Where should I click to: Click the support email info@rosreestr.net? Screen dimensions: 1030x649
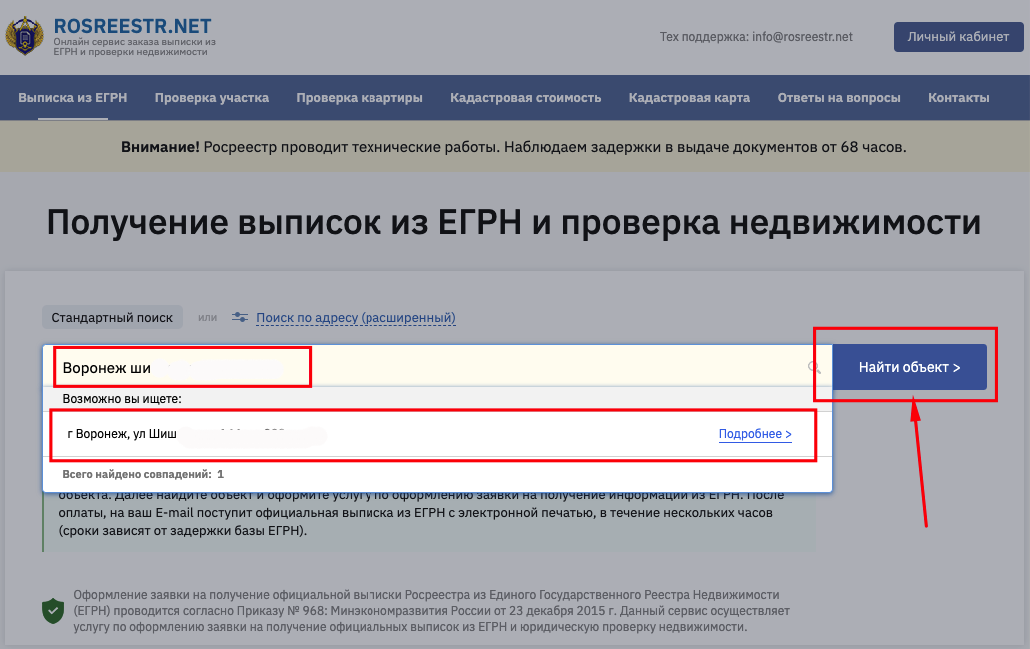(802, 37)
